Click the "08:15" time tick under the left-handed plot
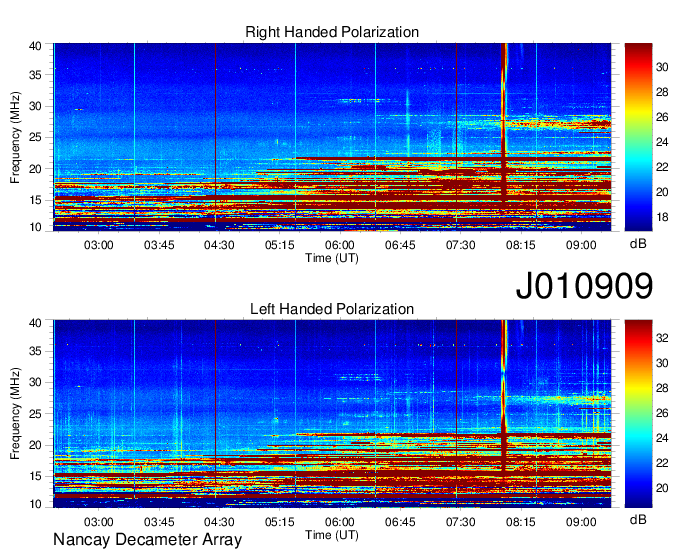Screen dimensions: 680x552 521,522
